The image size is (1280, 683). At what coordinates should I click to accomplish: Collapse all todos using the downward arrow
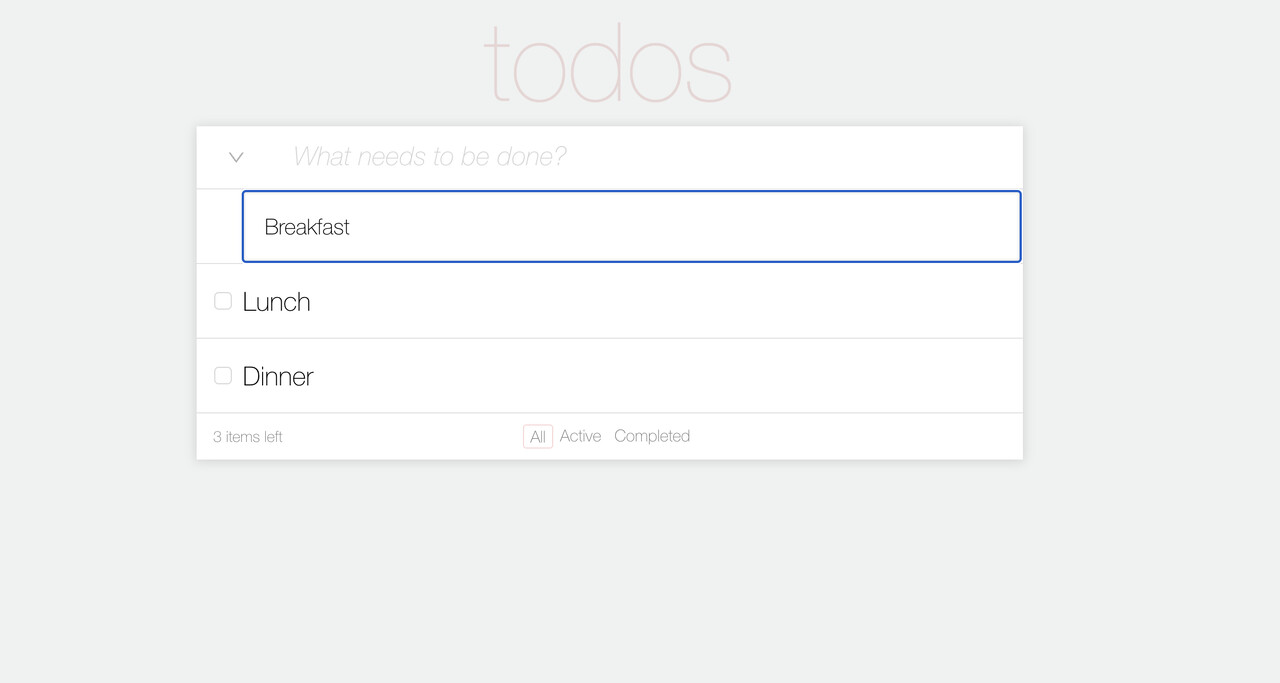click(235, 156)
